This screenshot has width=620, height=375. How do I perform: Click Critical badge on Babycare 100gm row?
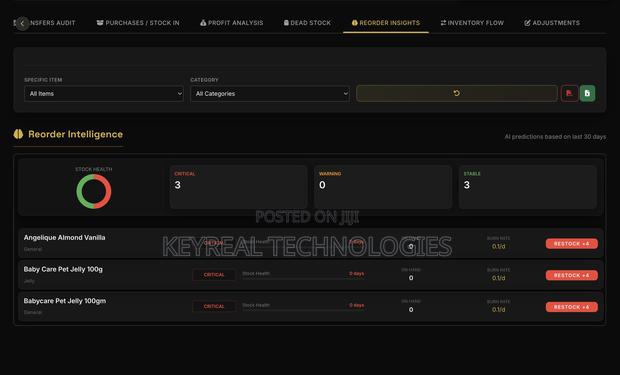214,307
